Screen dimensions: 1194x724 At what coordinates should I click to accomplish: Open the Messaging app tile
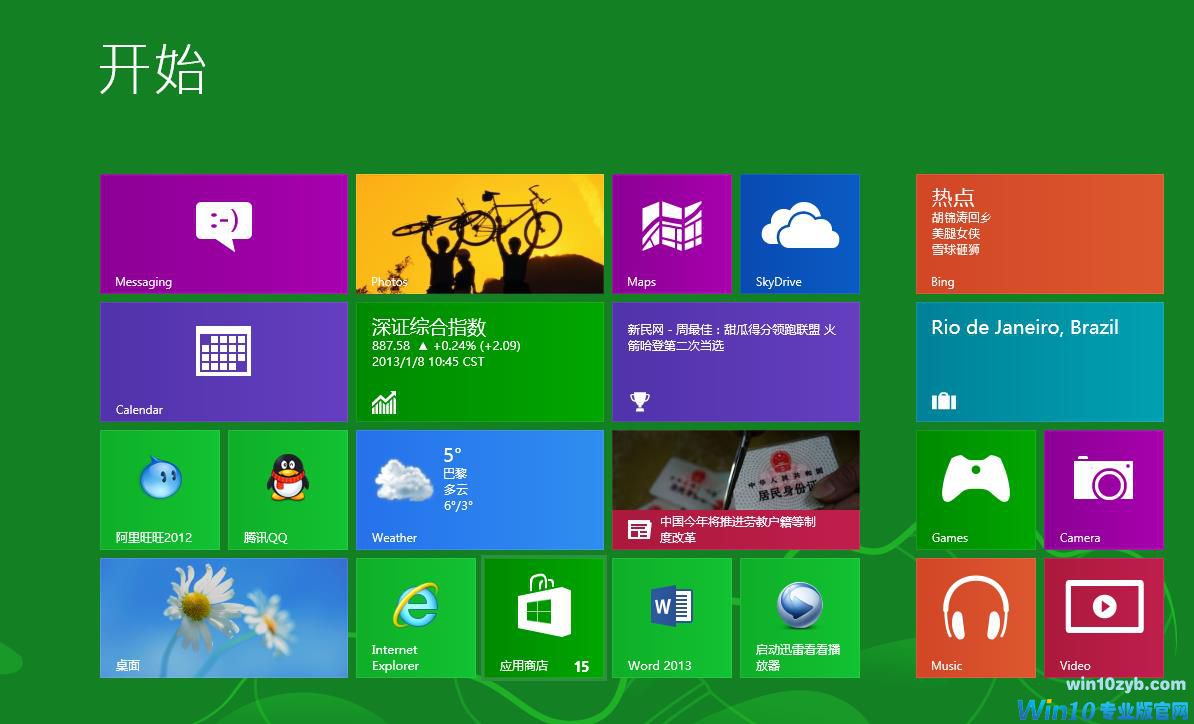(222, 233)
